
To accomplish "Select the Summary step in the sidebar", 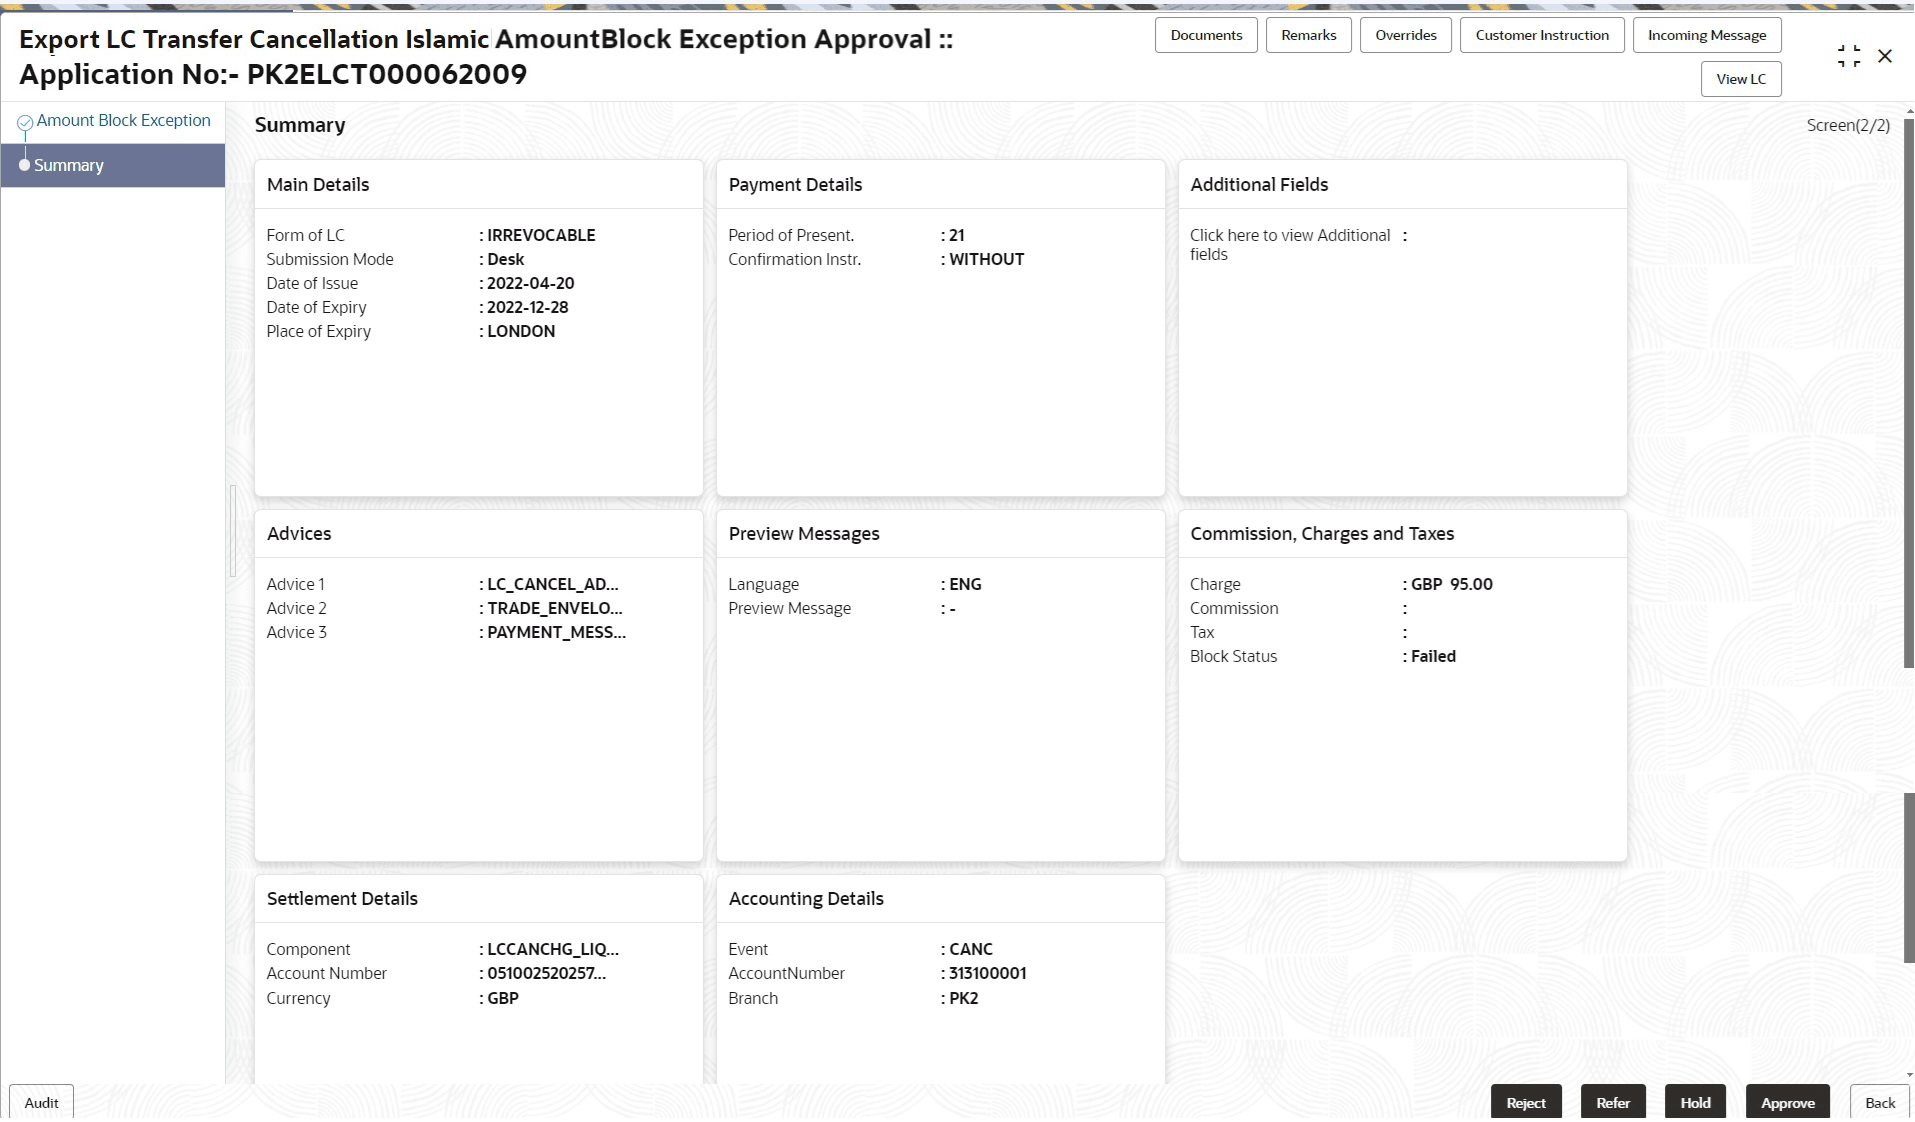I will [x=70, y=165].
